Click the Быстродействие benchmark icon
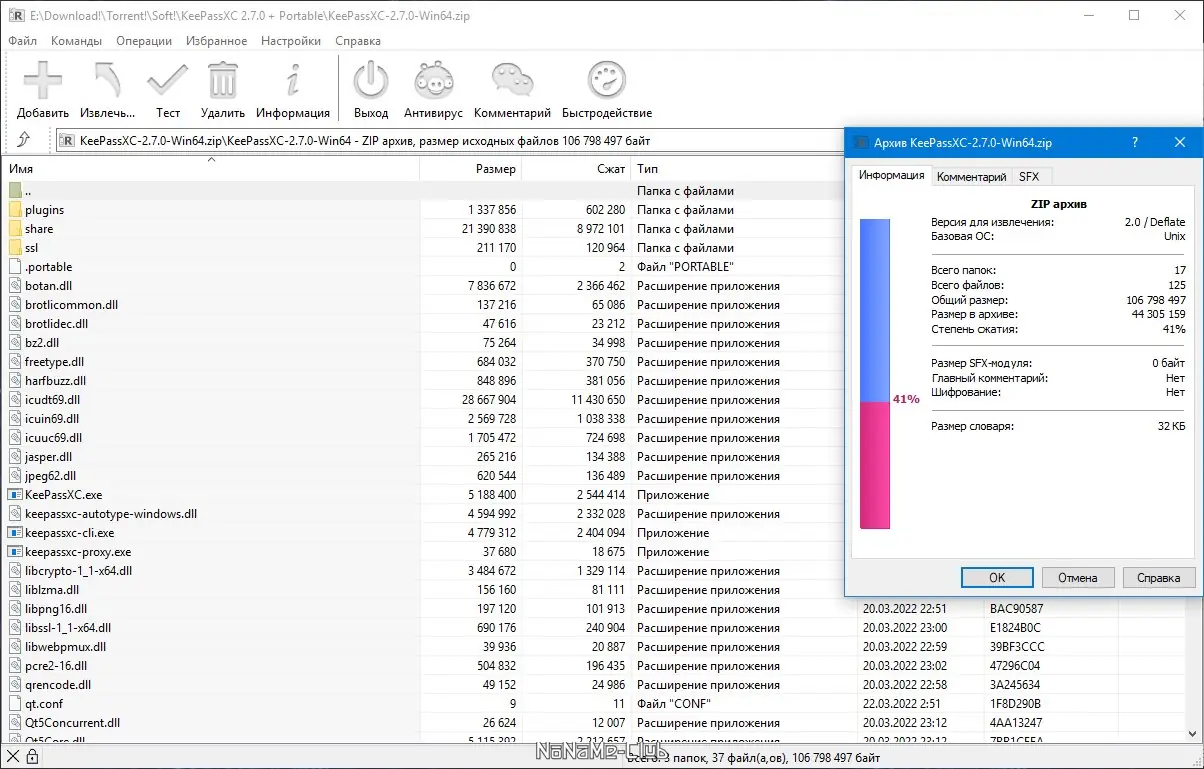 coord(606,81)
